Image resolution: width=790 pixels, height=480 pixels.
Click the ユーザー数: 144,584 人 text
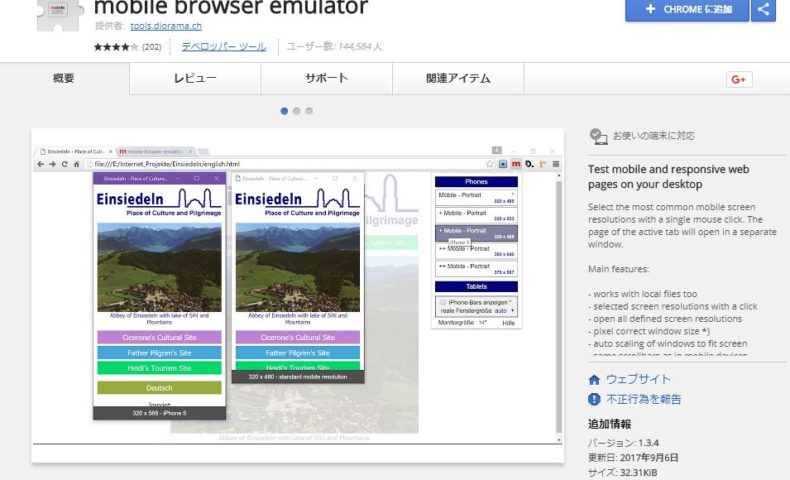click(334, 47)
